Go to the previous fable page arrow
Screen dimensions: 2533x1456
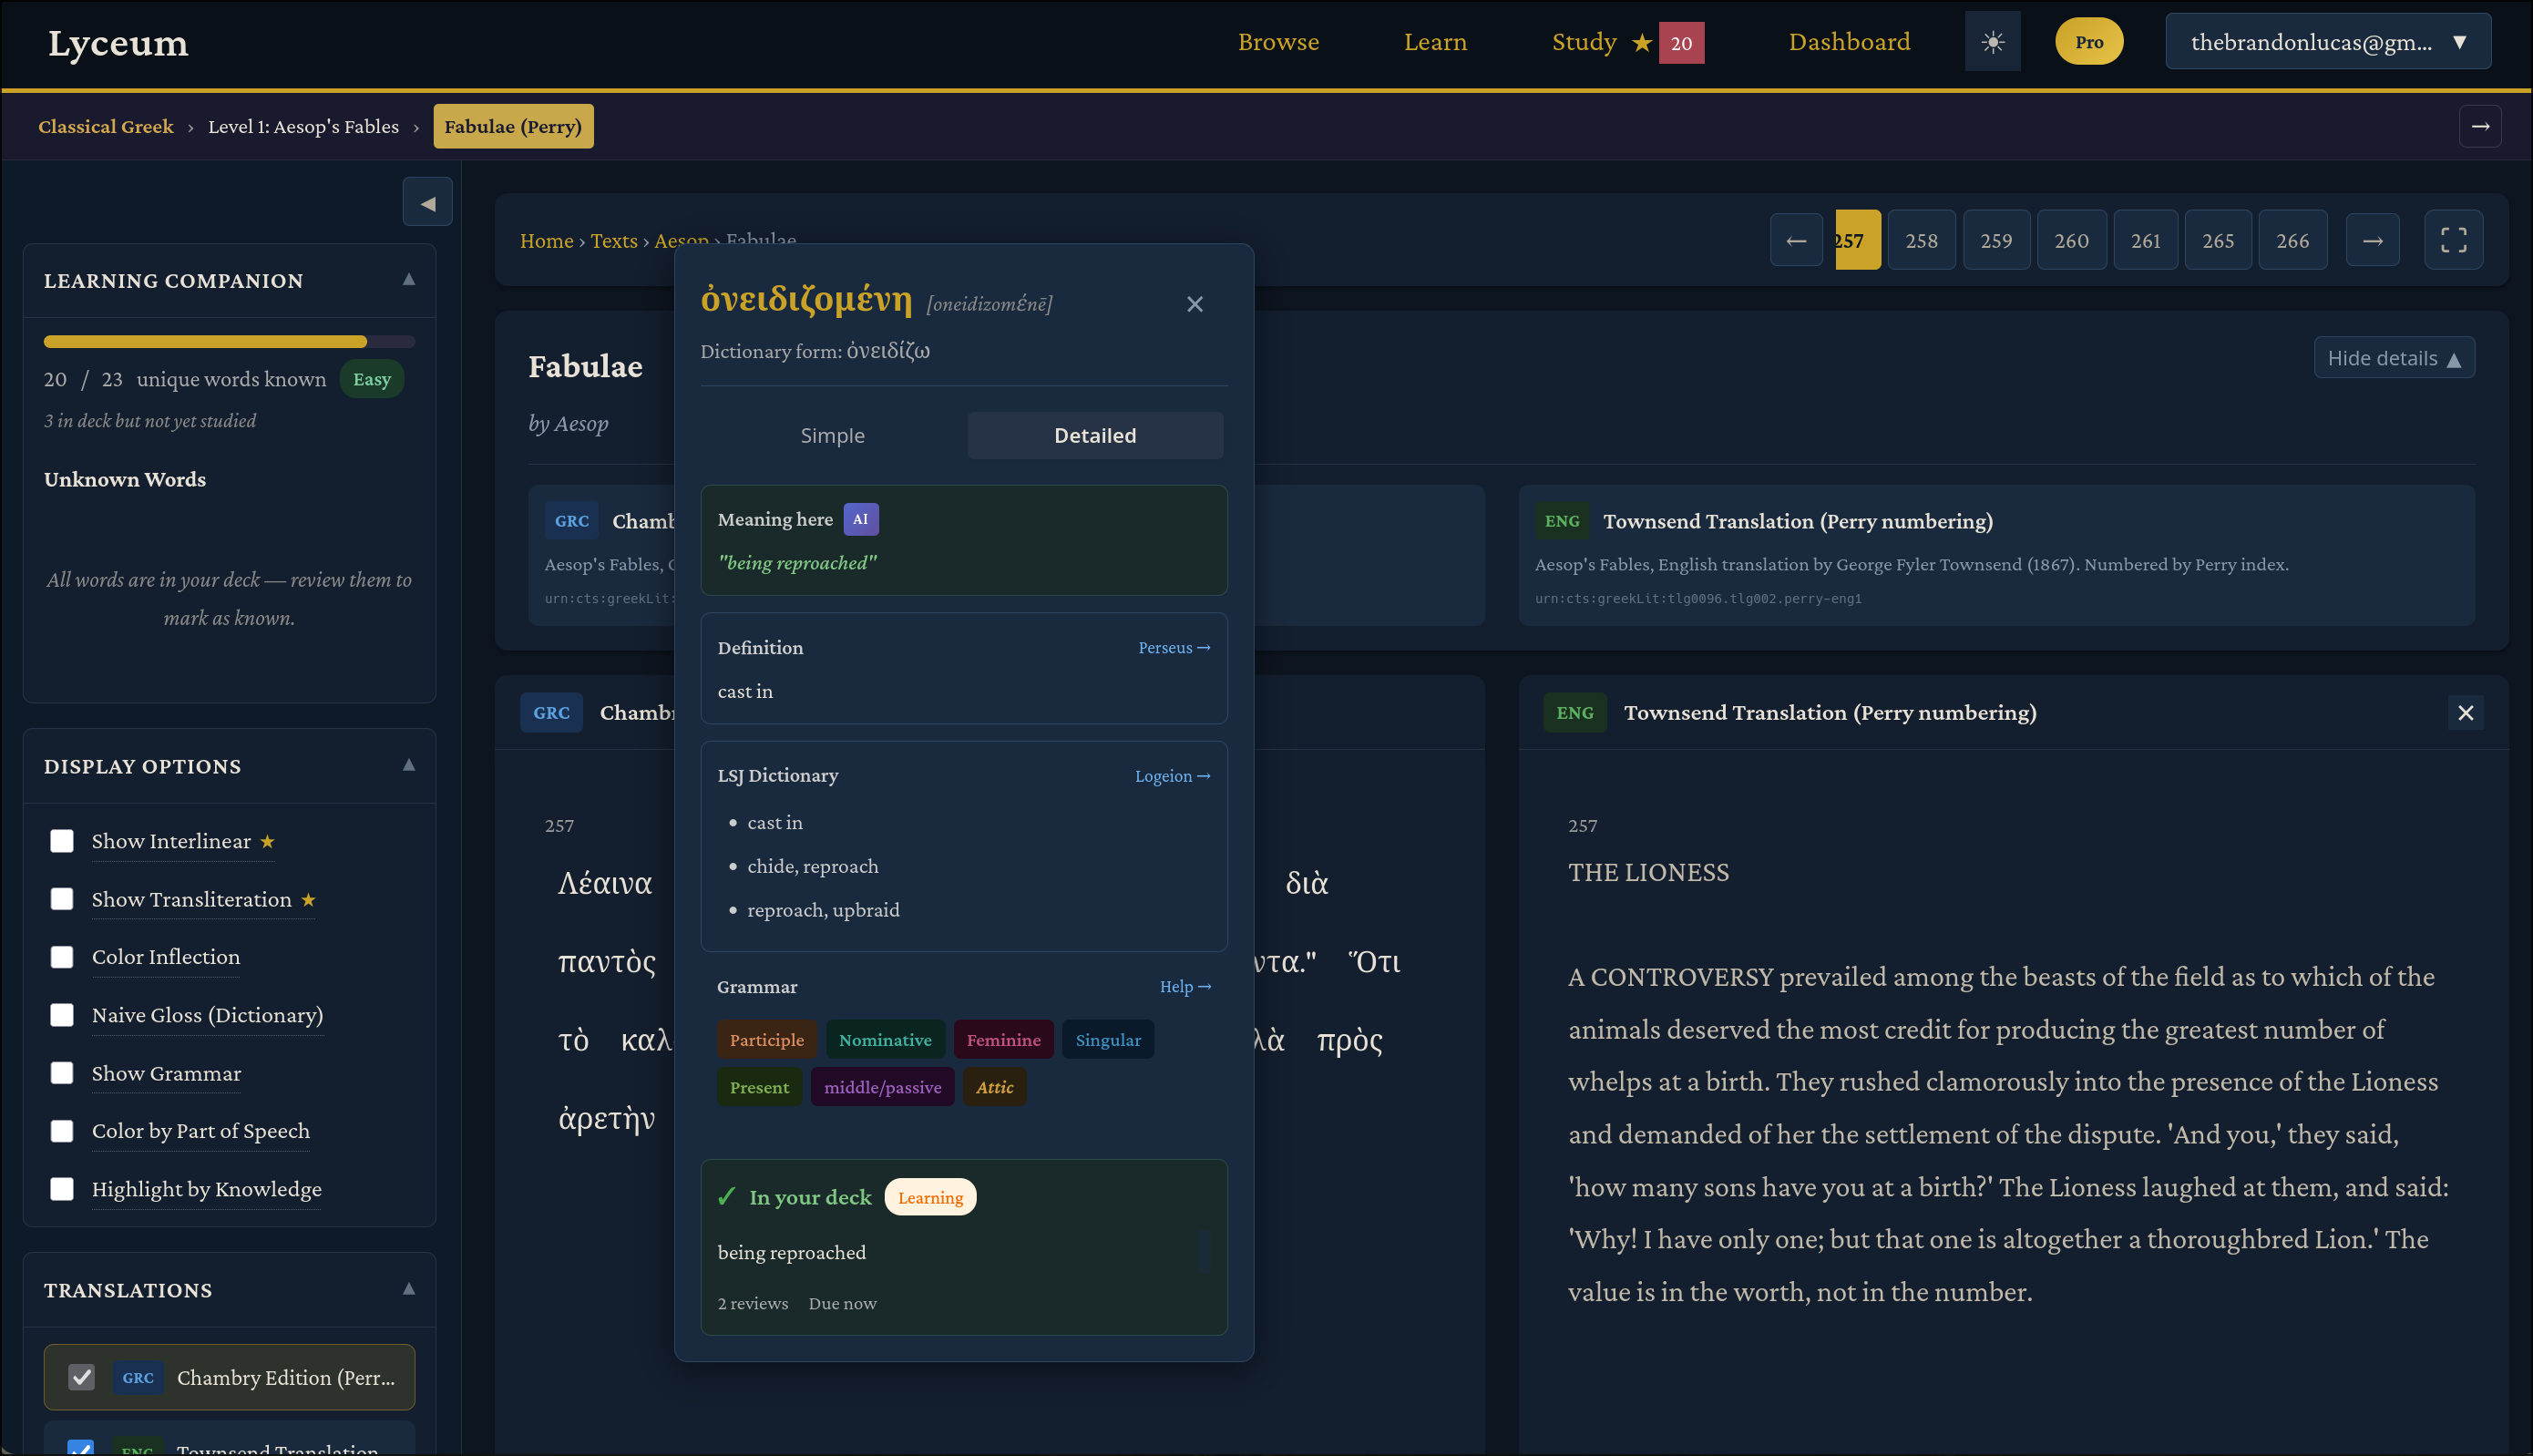[x=1796, y=240]
